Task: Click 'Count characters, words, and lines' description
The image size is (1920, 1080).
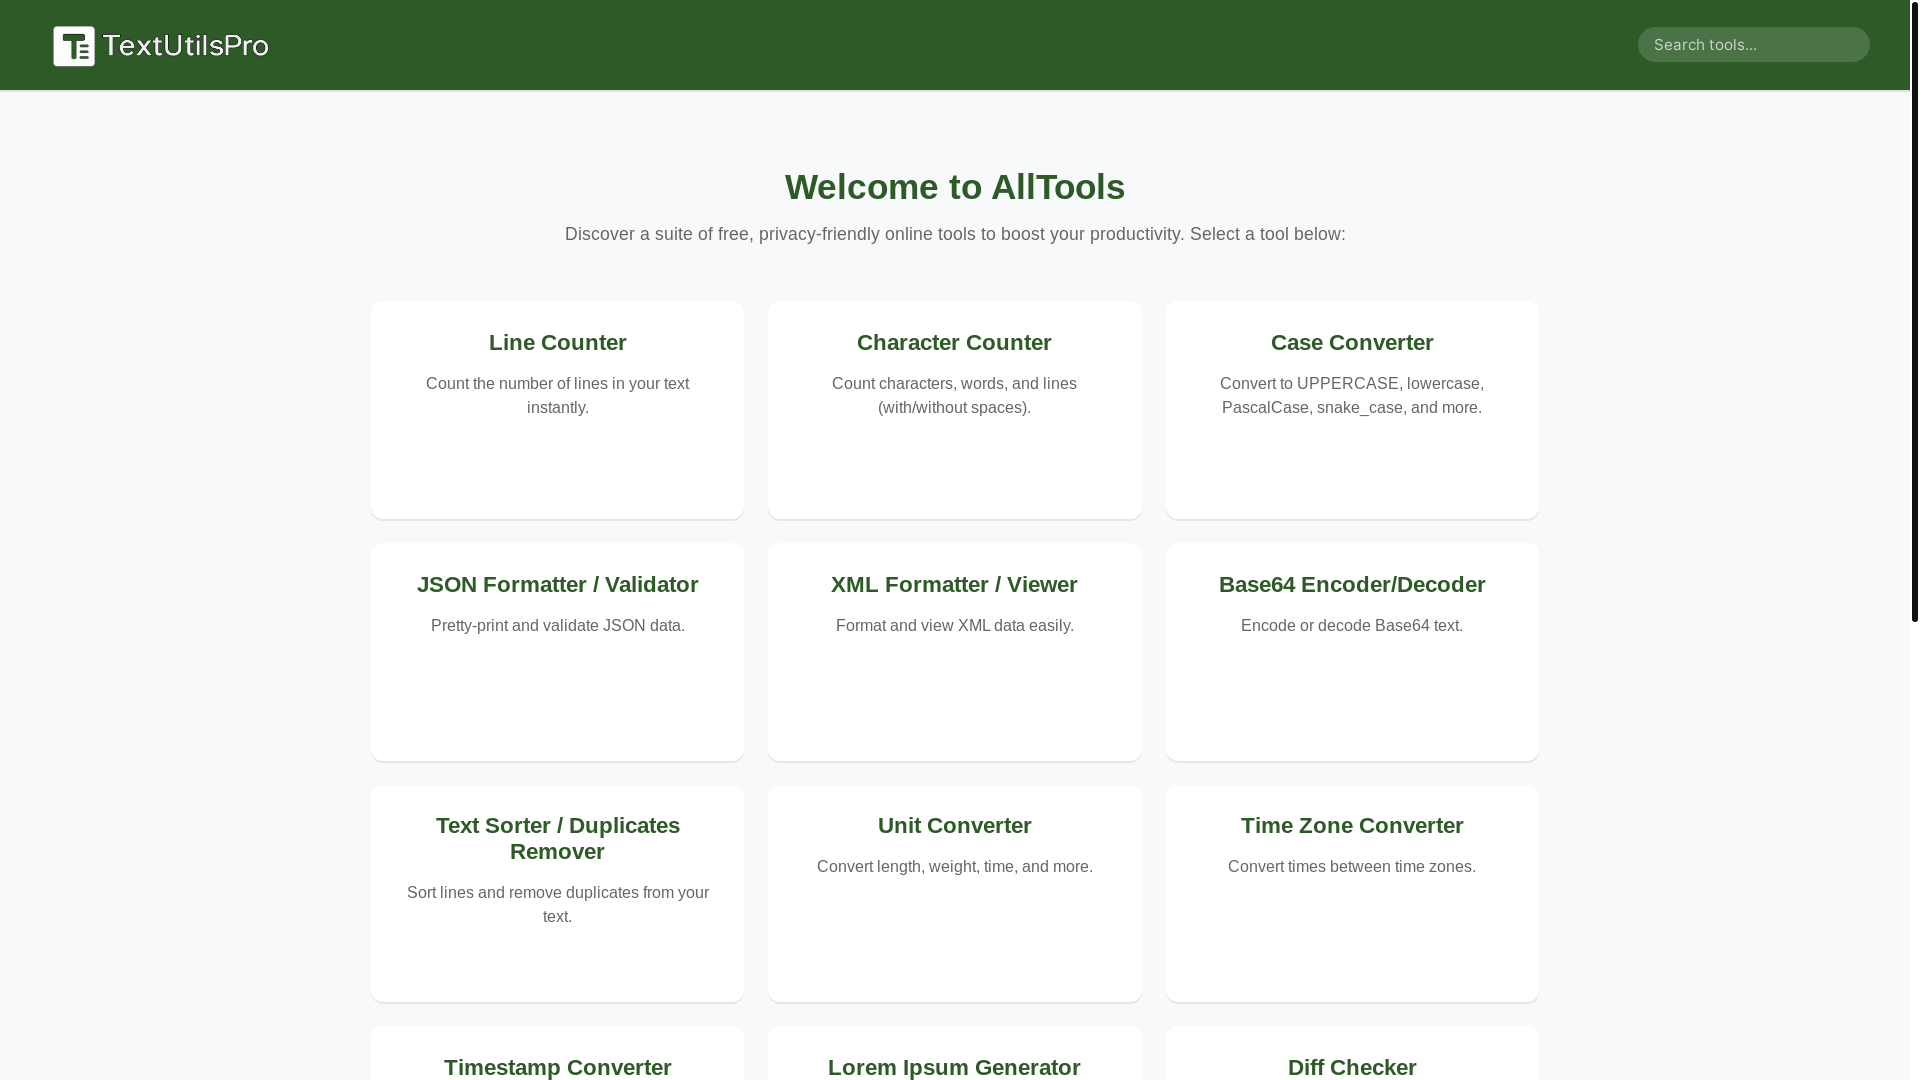Action: pyautogui.click(x=954, y=396)
